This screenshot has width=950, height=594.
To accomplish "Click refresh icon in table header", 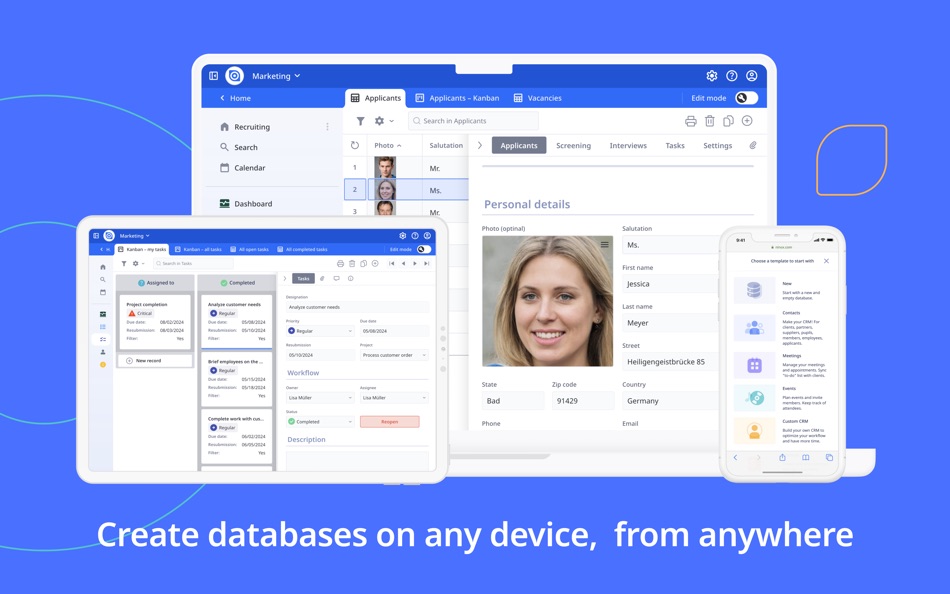I will pyautogui.click(x=355, y=145).
